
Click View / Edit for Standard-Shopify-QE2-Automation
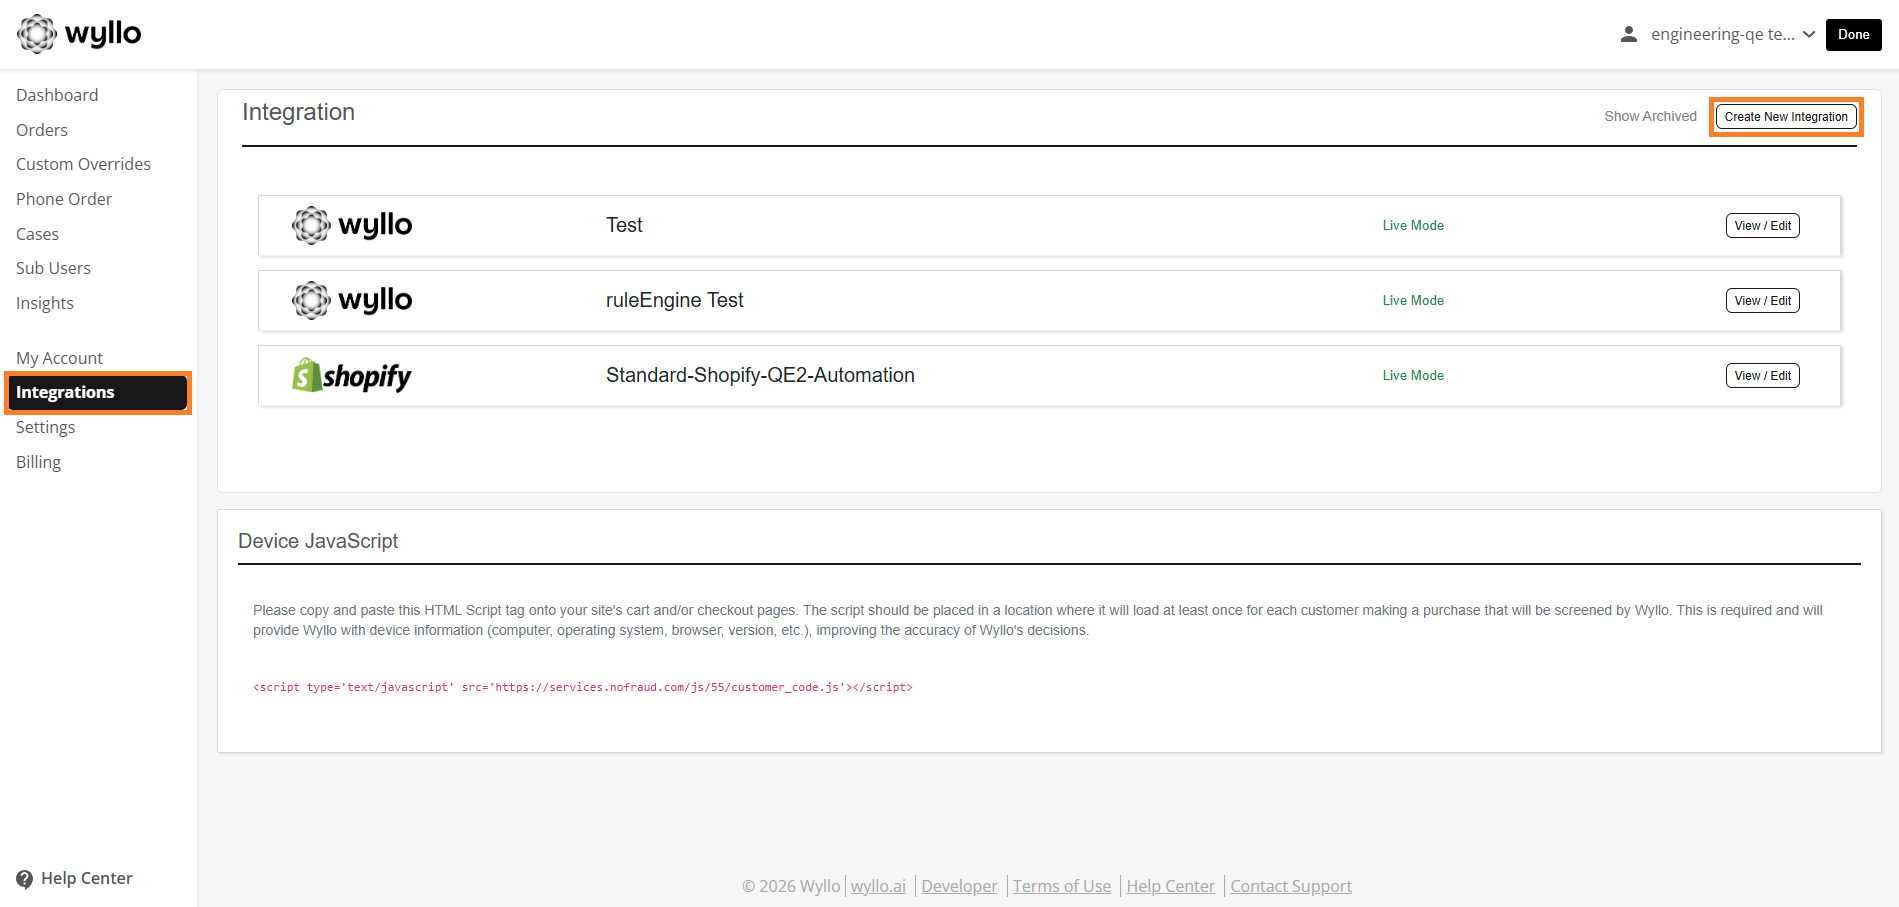(x=1762, y=376)
